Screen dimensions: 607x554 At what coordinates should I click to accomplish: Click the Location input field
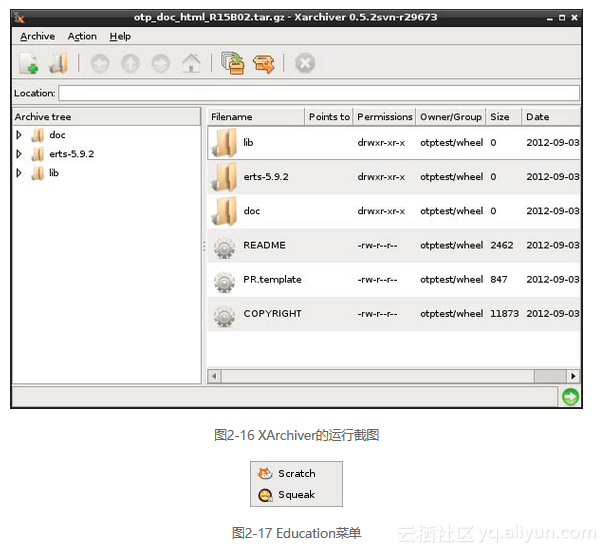point(319,93)
